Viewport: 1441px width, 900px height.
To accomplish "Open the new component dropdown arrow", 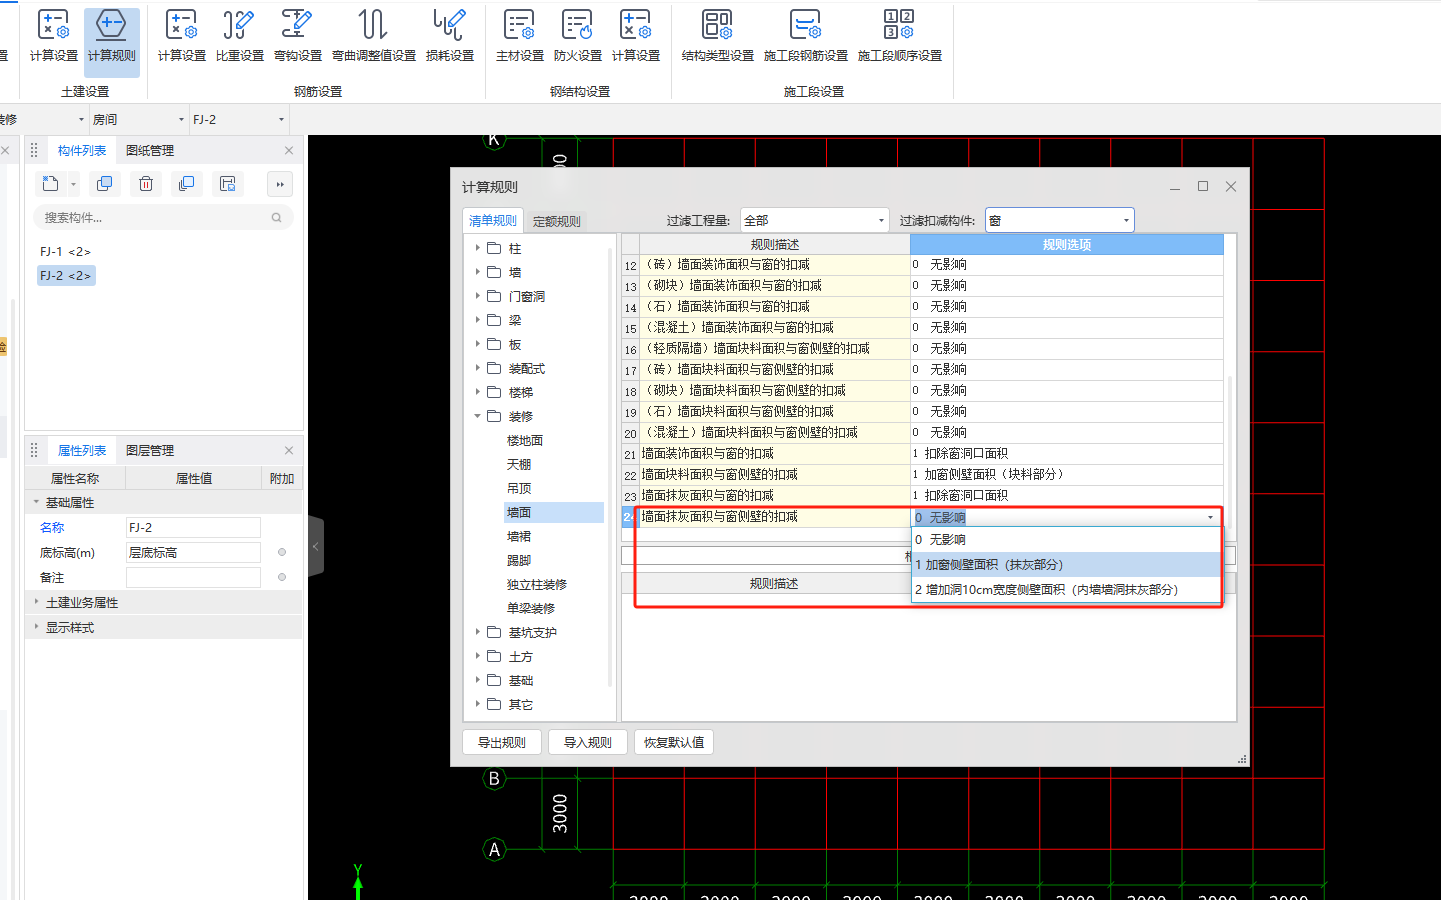I will click(x=73, y=184).
